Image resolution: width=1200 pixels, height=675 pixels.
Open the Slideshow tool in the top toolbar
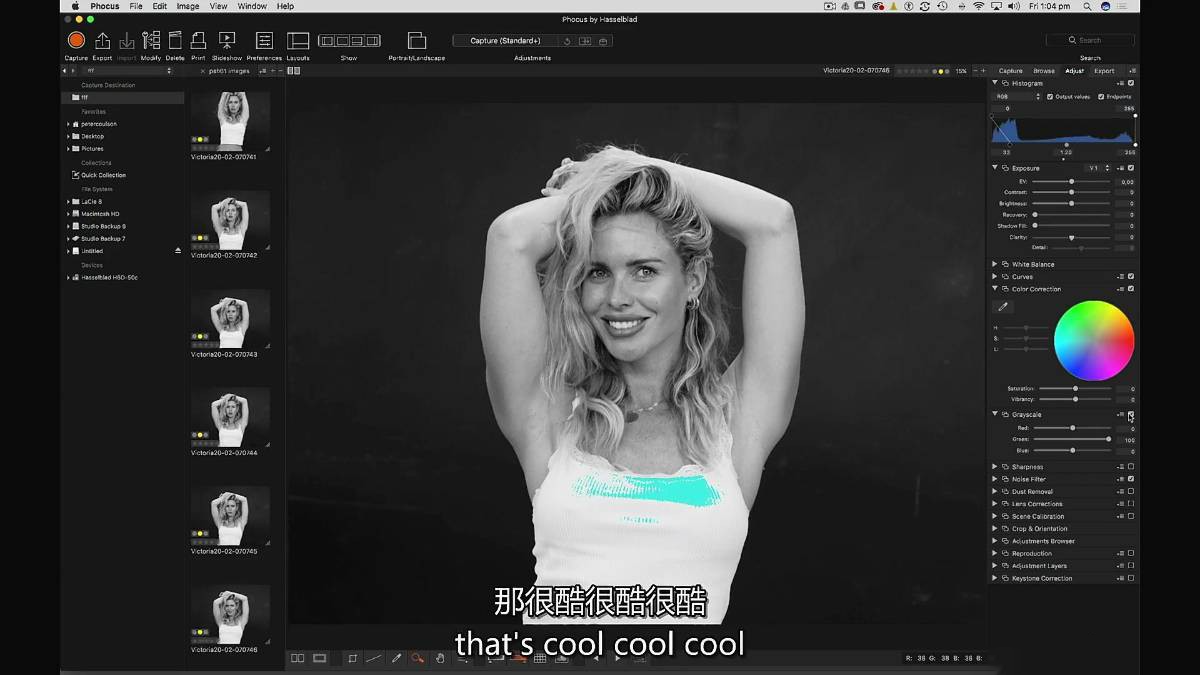[227, 42]
